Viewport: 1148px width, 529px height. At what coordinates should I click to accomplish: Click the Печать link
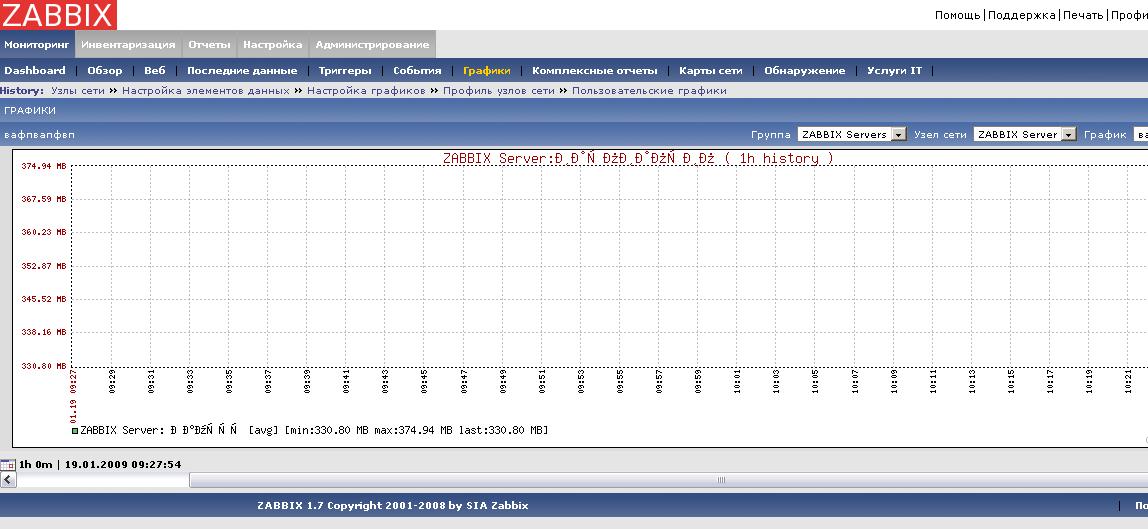[x=1083, y=15]
